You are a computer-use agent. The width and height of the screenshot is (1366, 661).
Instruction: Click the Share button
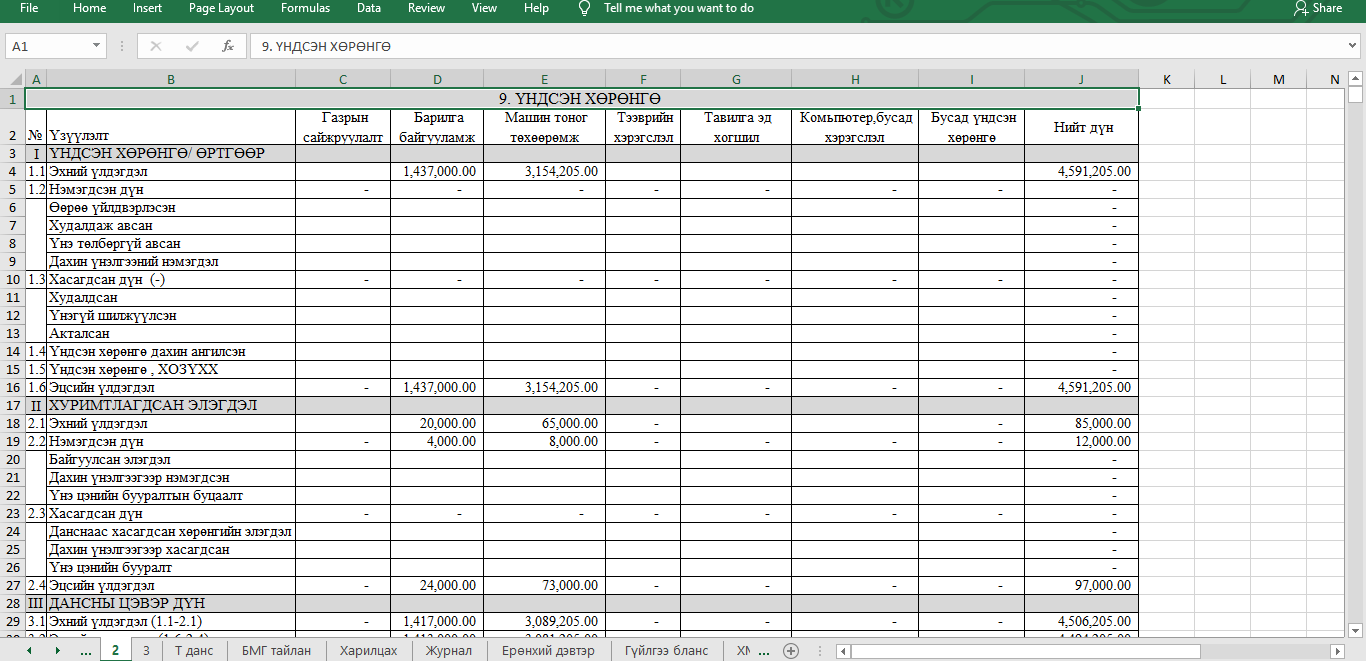(1317, 8)
